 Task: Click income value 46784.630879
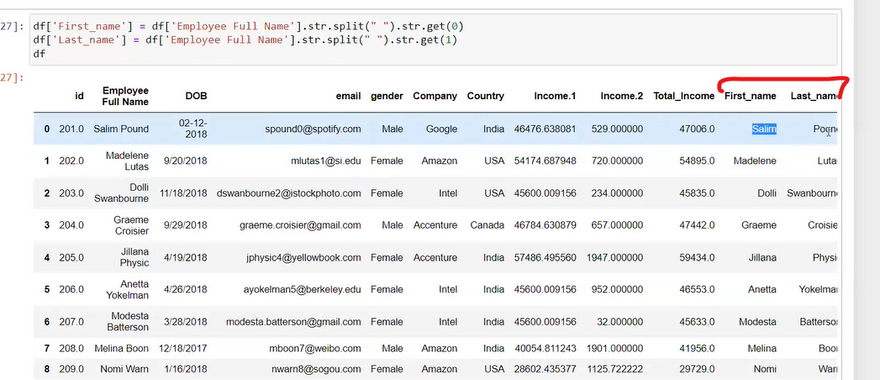(x=545, y=225)
